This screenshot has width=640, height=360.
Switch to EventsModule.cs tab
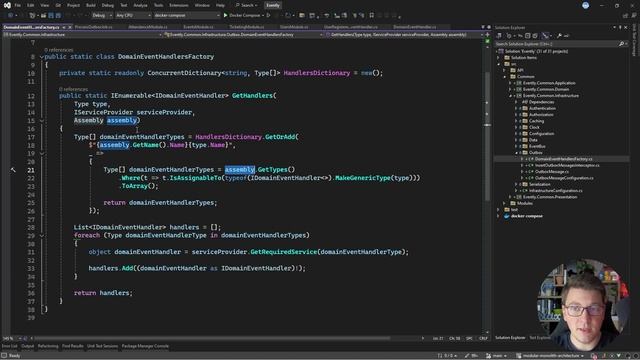198,27
